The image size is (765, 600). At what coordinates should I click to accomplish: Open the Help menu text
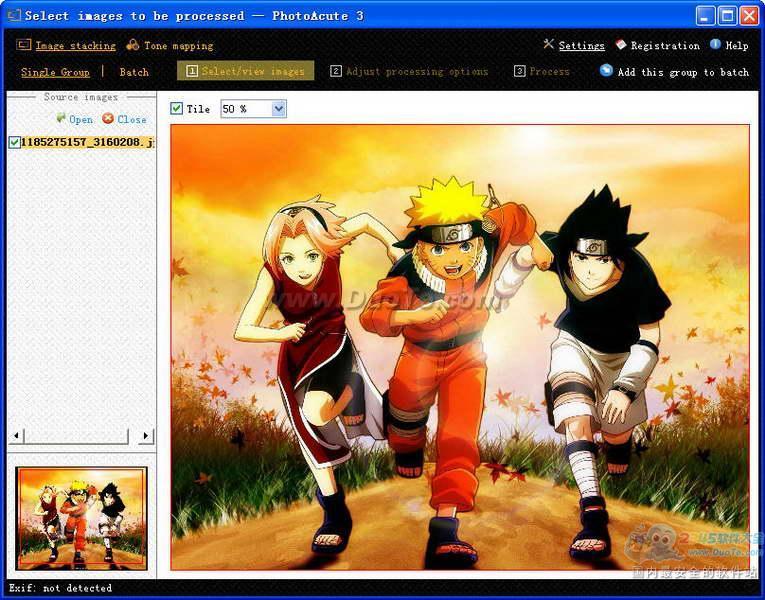click(737, 46)
